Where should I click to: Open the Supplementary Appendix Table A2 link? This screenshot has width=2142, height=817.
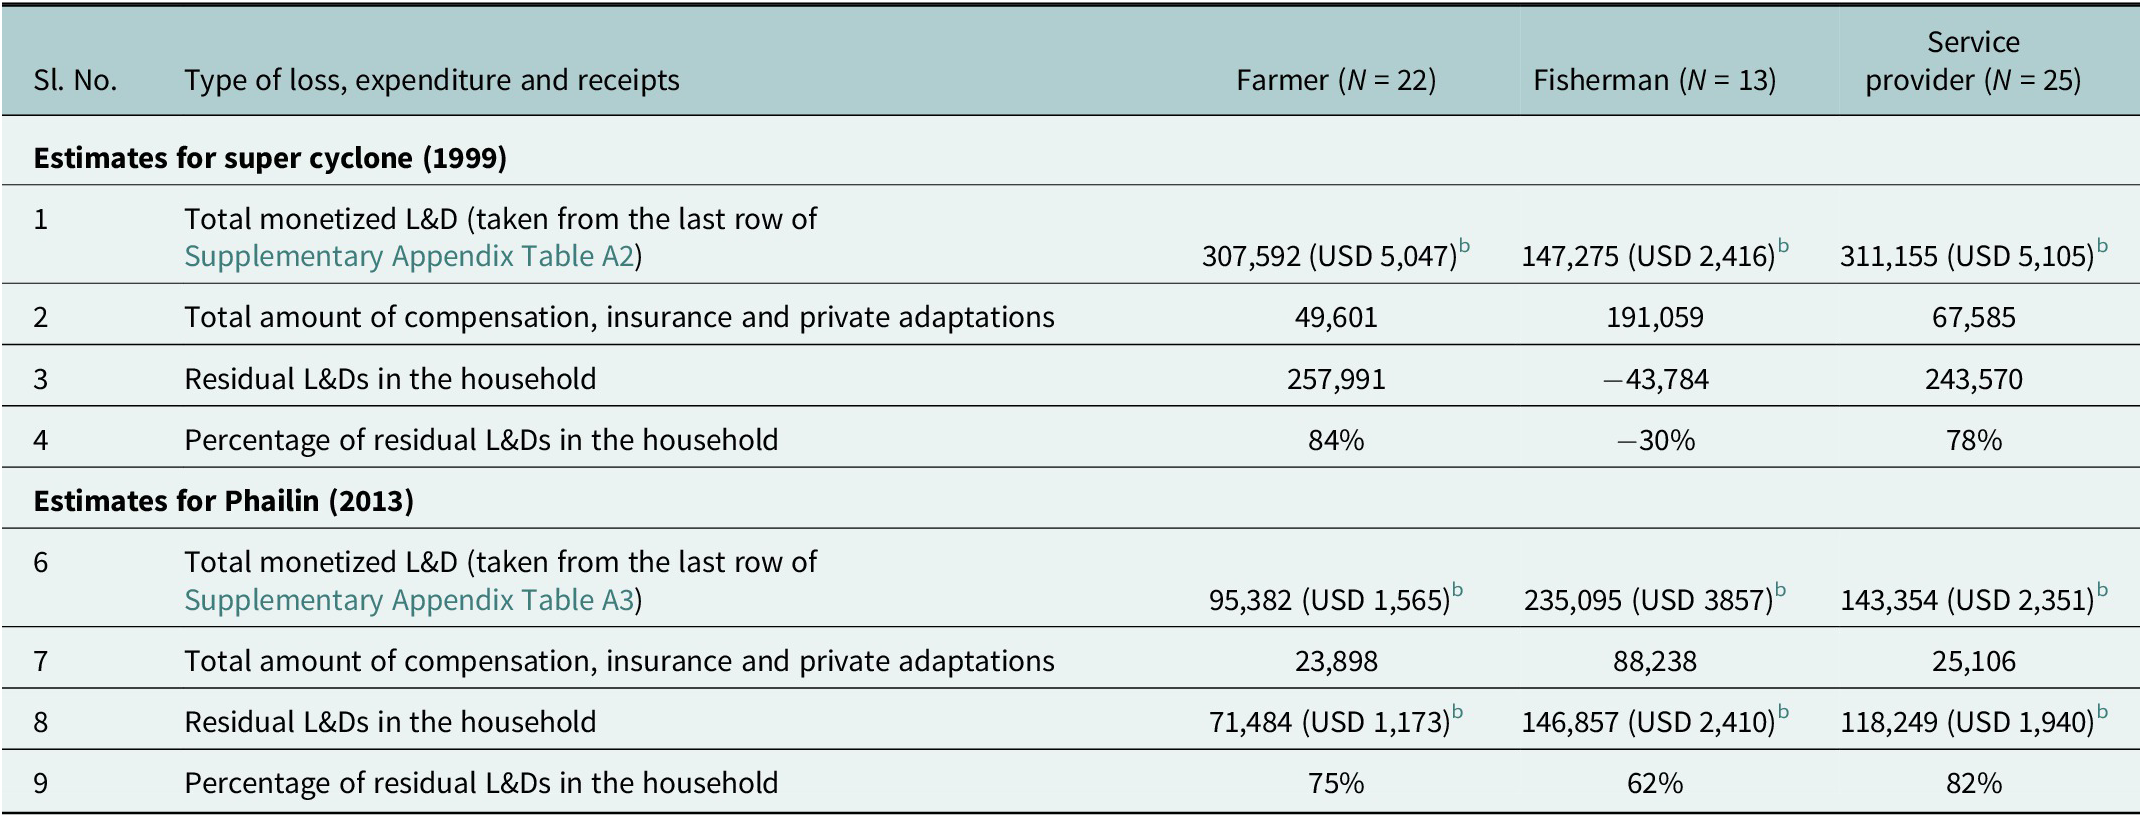(x=409, y=257)
